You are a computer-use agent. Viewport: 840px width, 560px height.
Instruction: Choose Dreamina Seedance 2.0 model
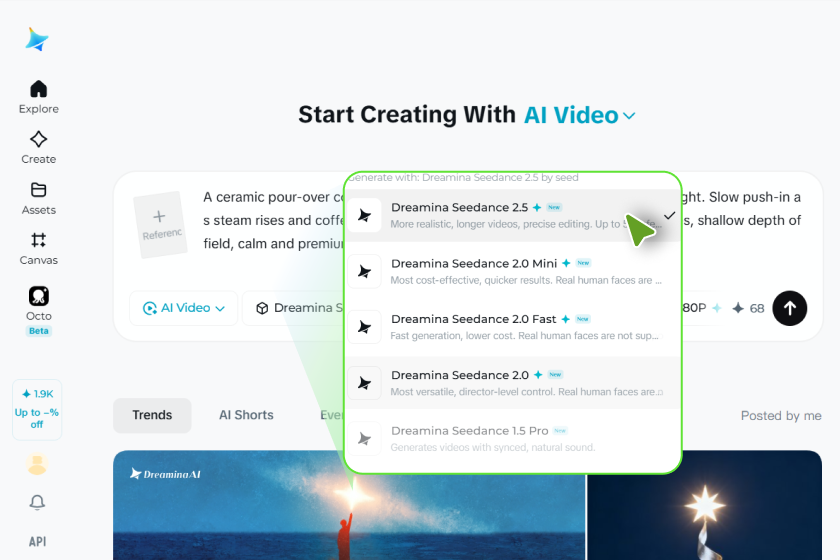click(x=513, y=383)
